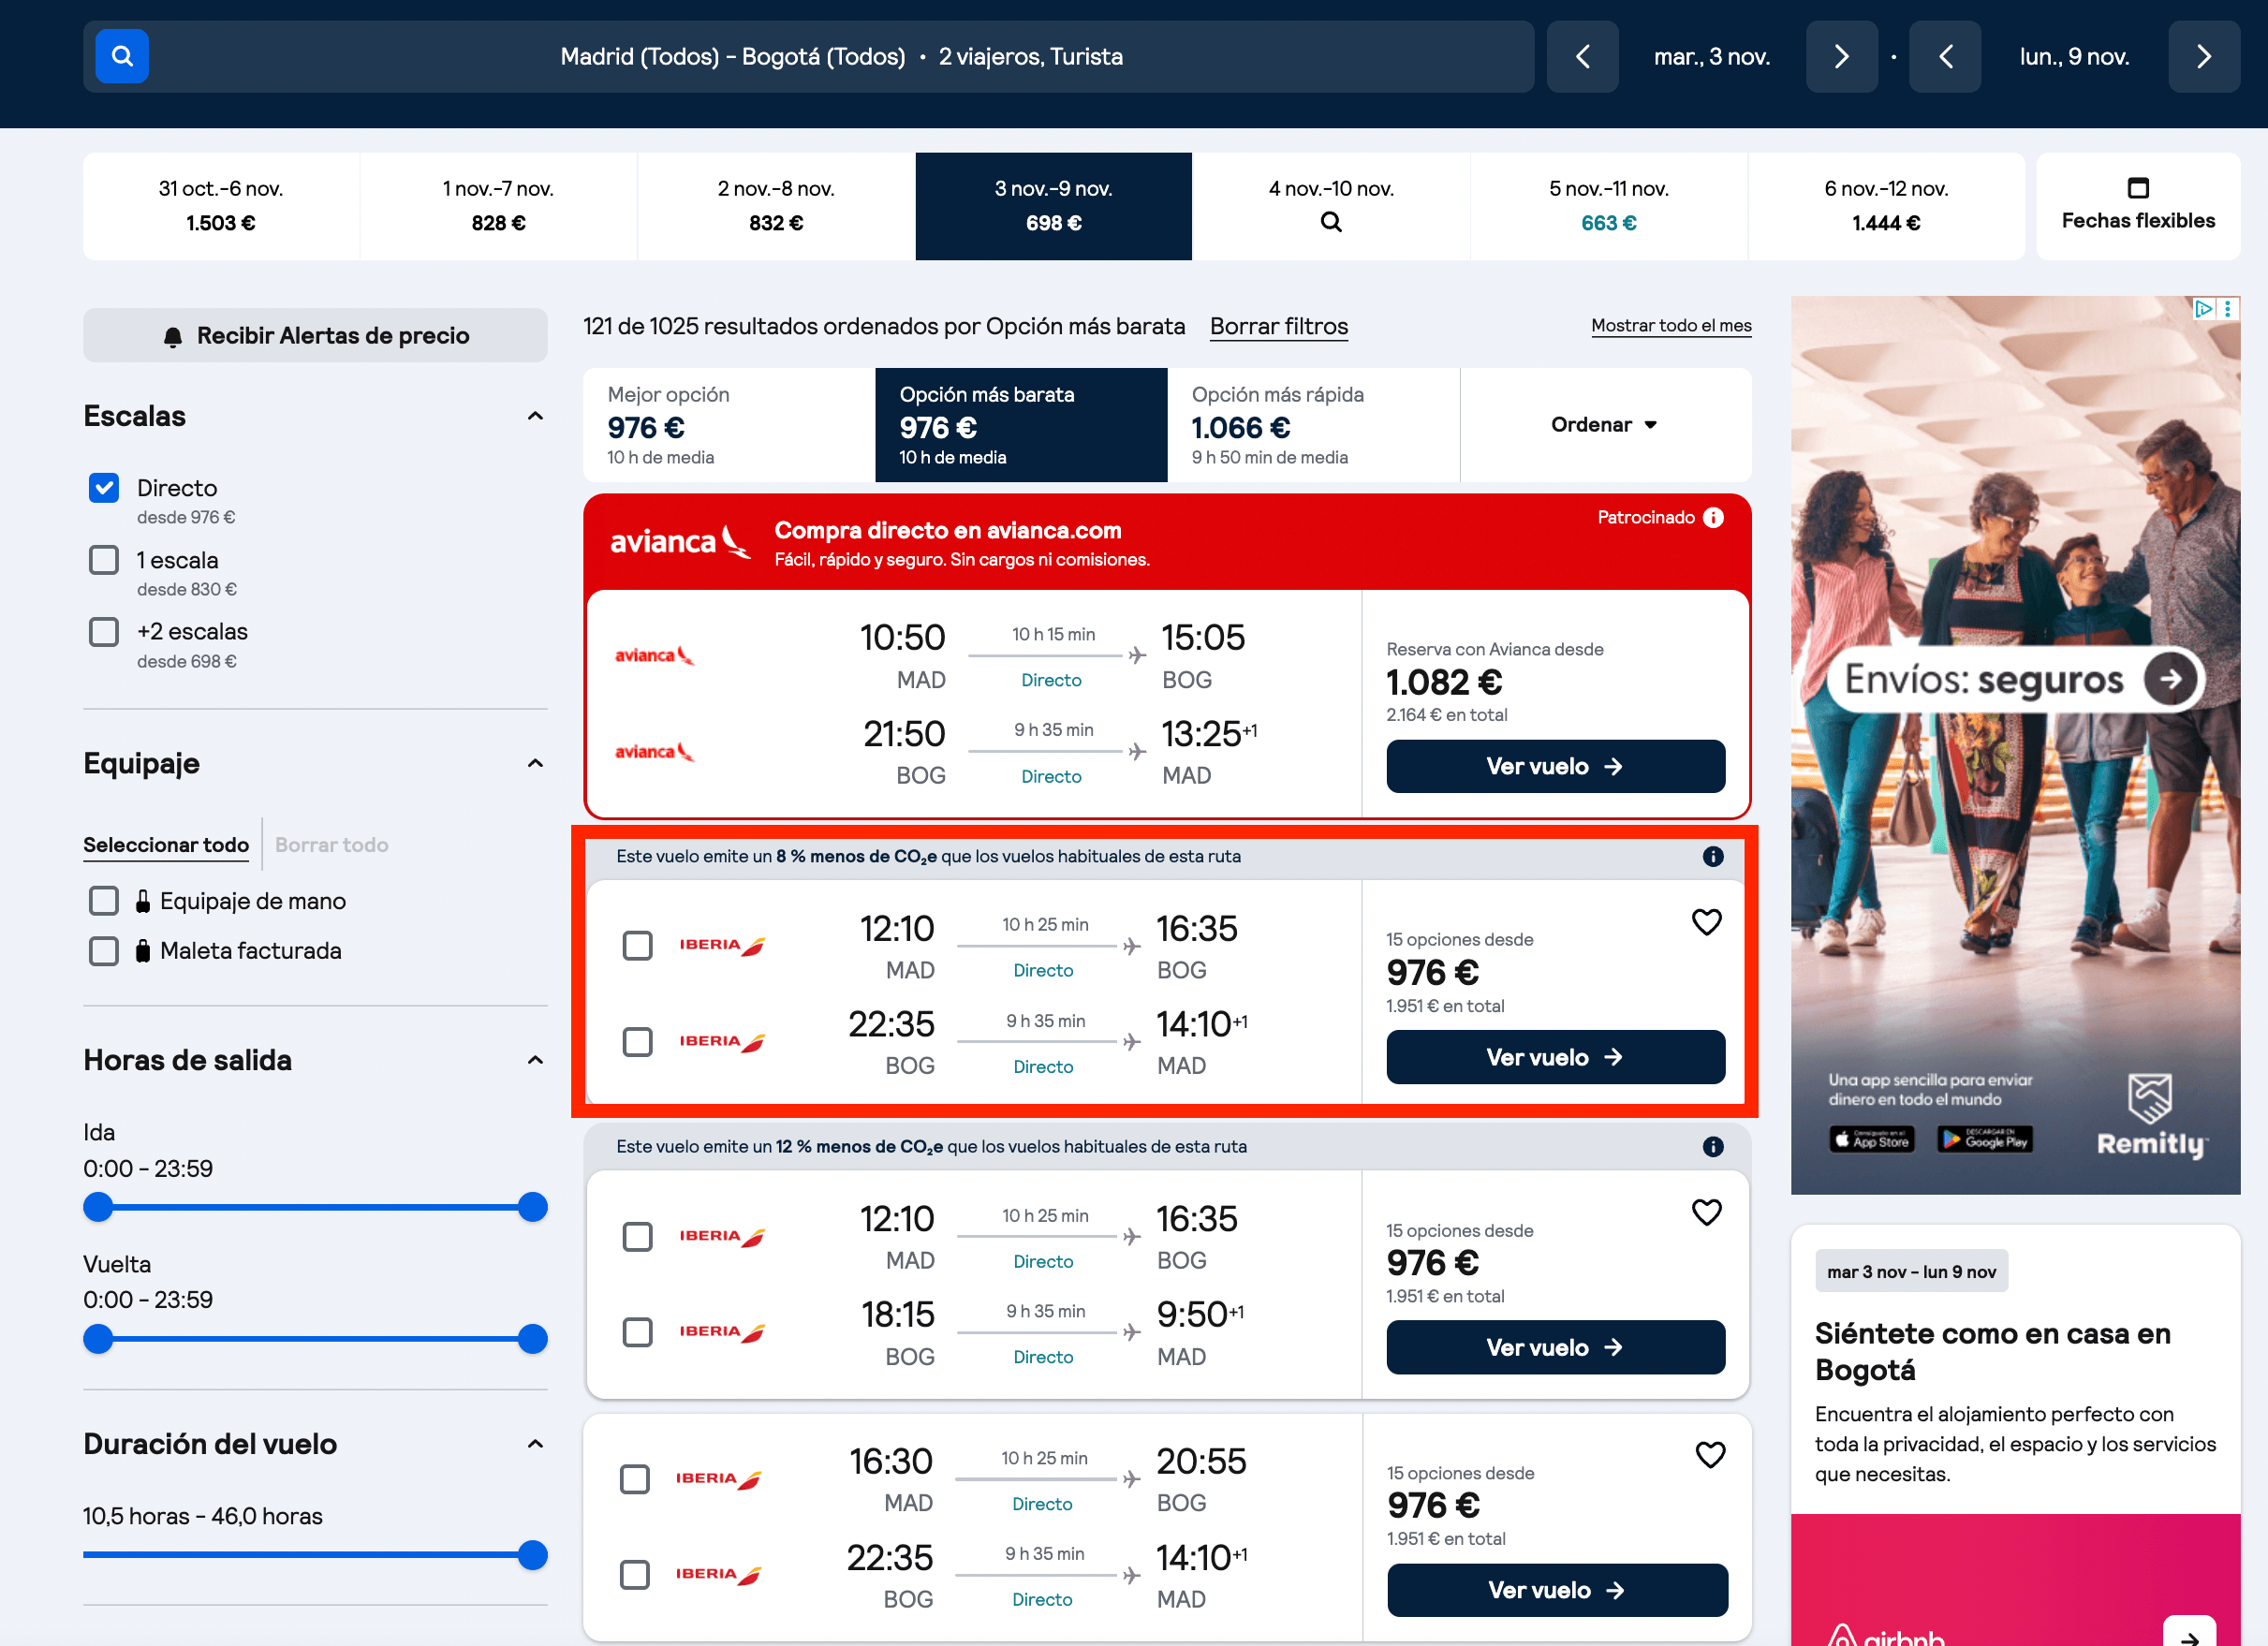Open ad options three-dot icon
The image size is (2268, 1646).
[x=2228, y=308]
